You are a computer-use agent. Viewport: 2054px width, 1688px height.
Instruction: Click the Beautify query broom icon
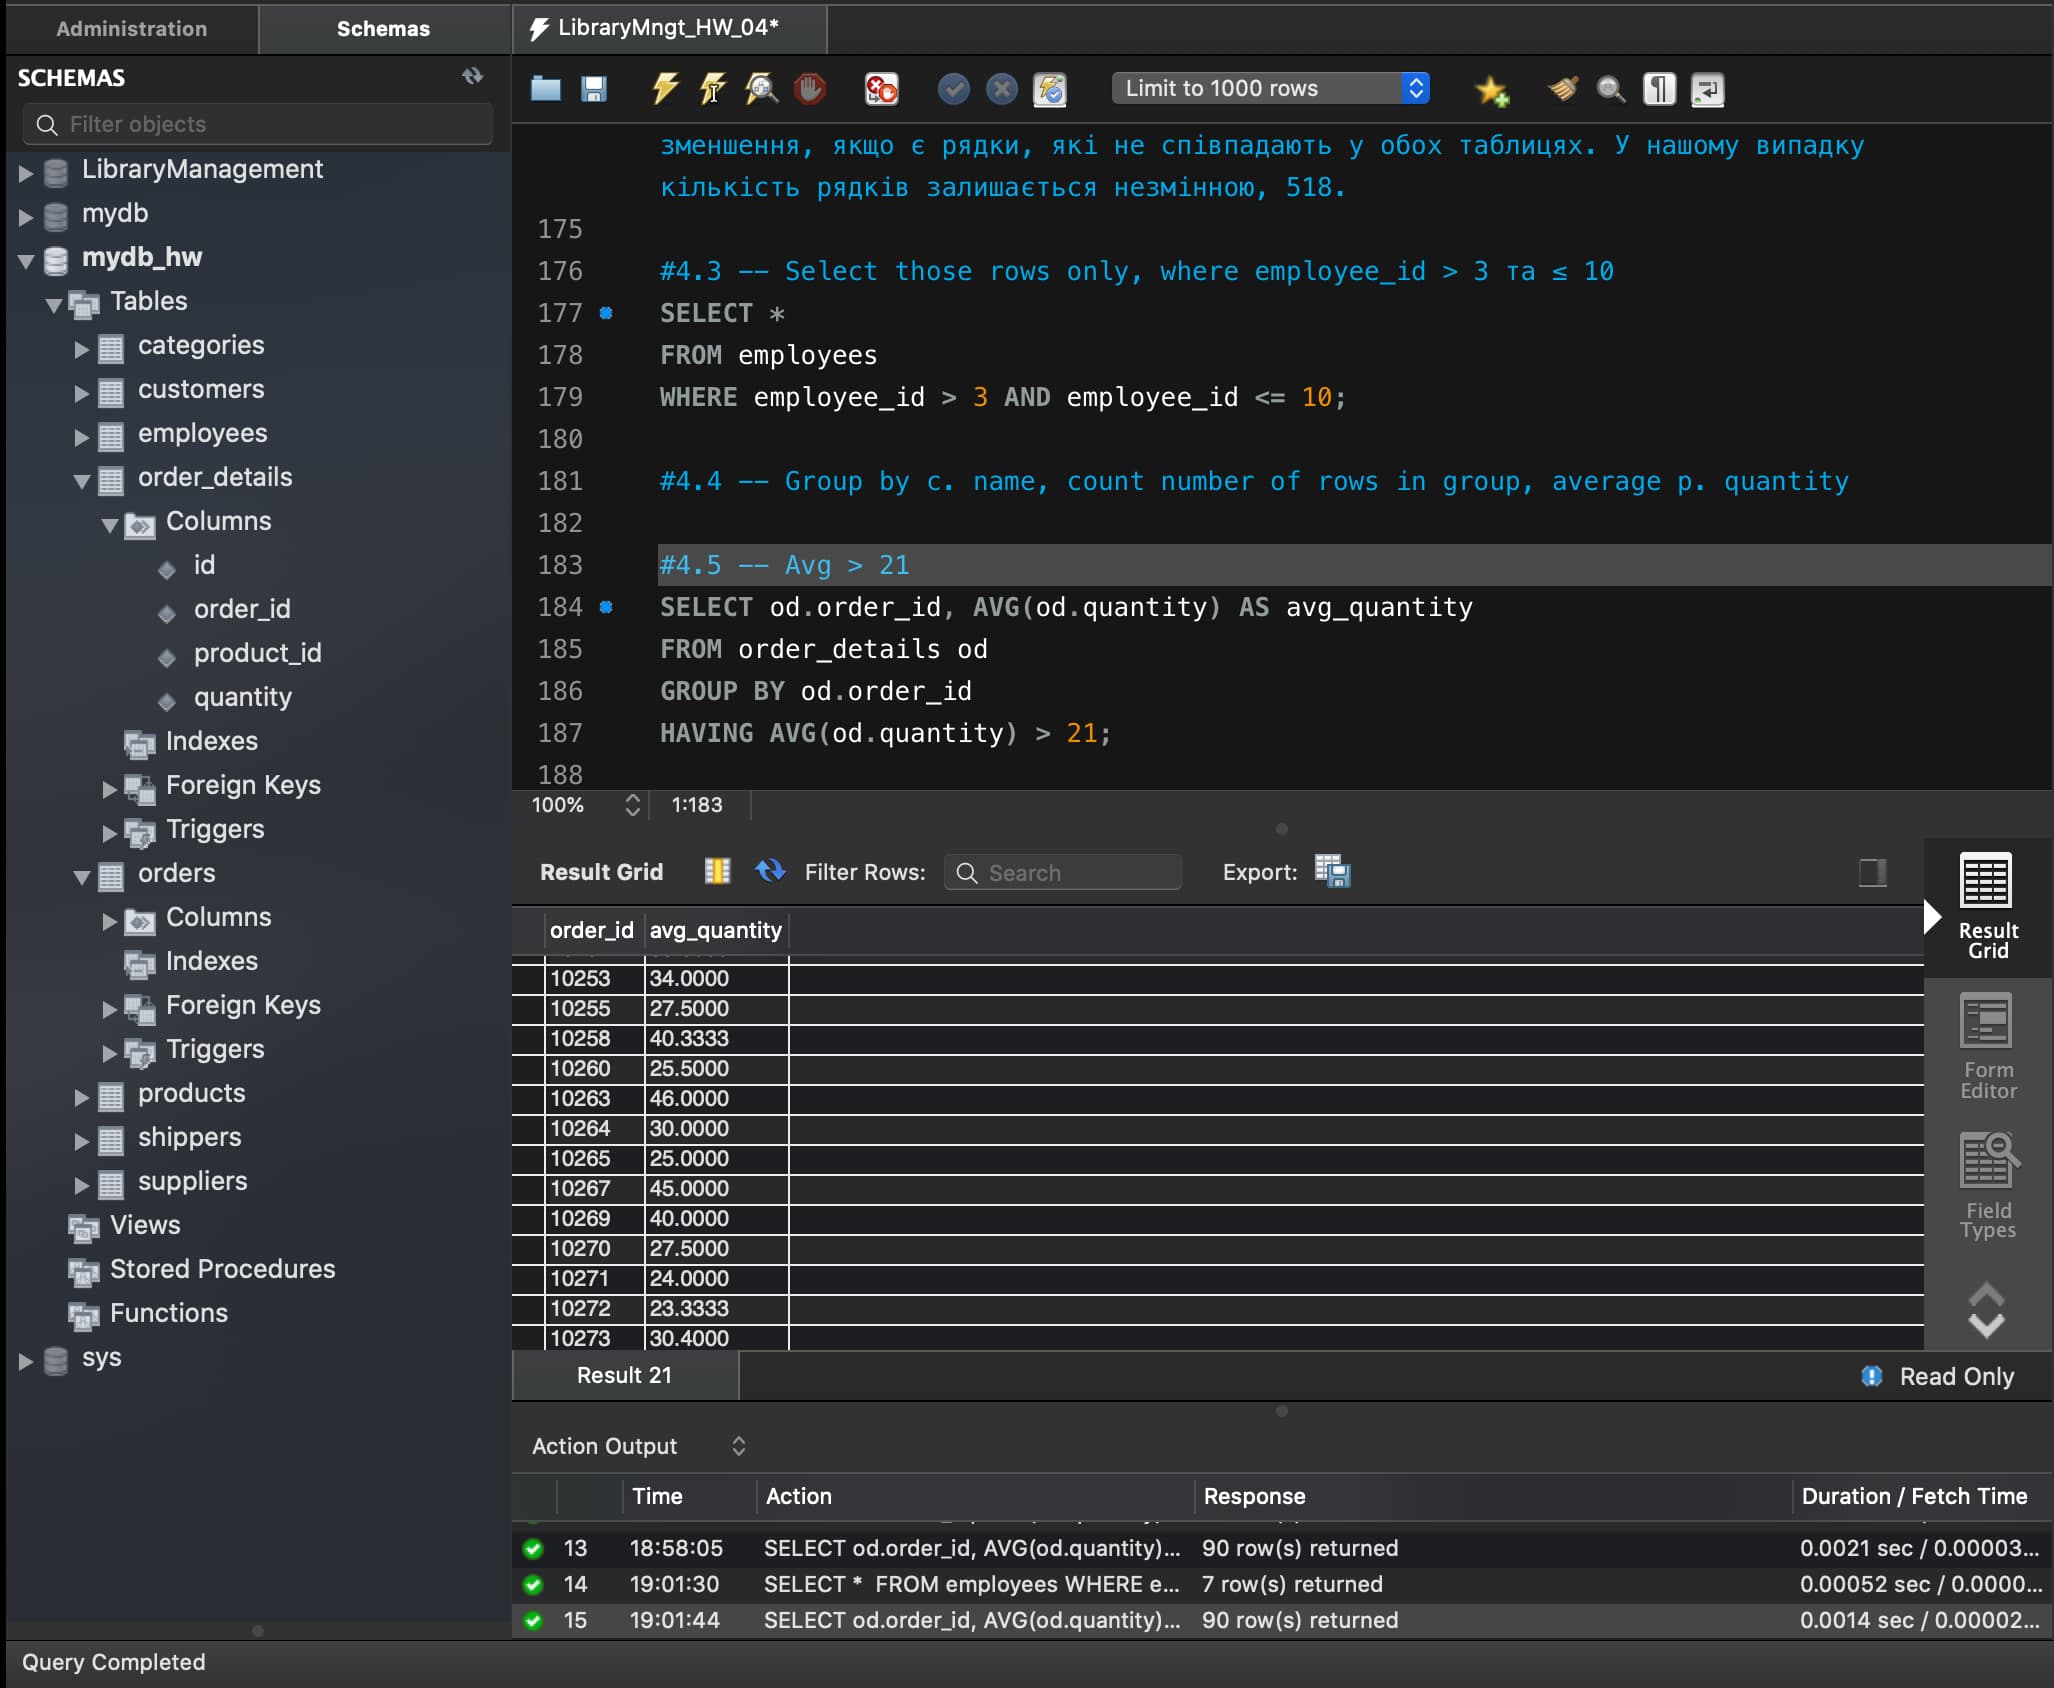coord(1563,89)
